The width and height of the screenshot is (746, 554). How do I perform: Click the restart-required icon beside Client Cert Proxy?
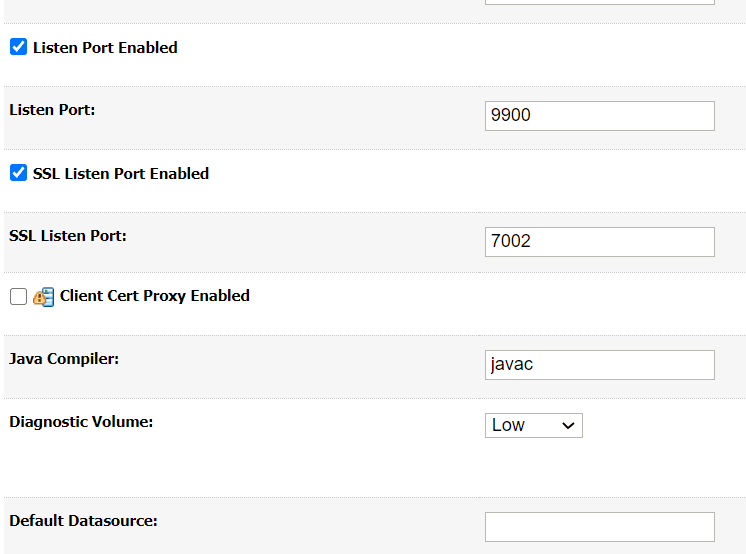point(43,297)
